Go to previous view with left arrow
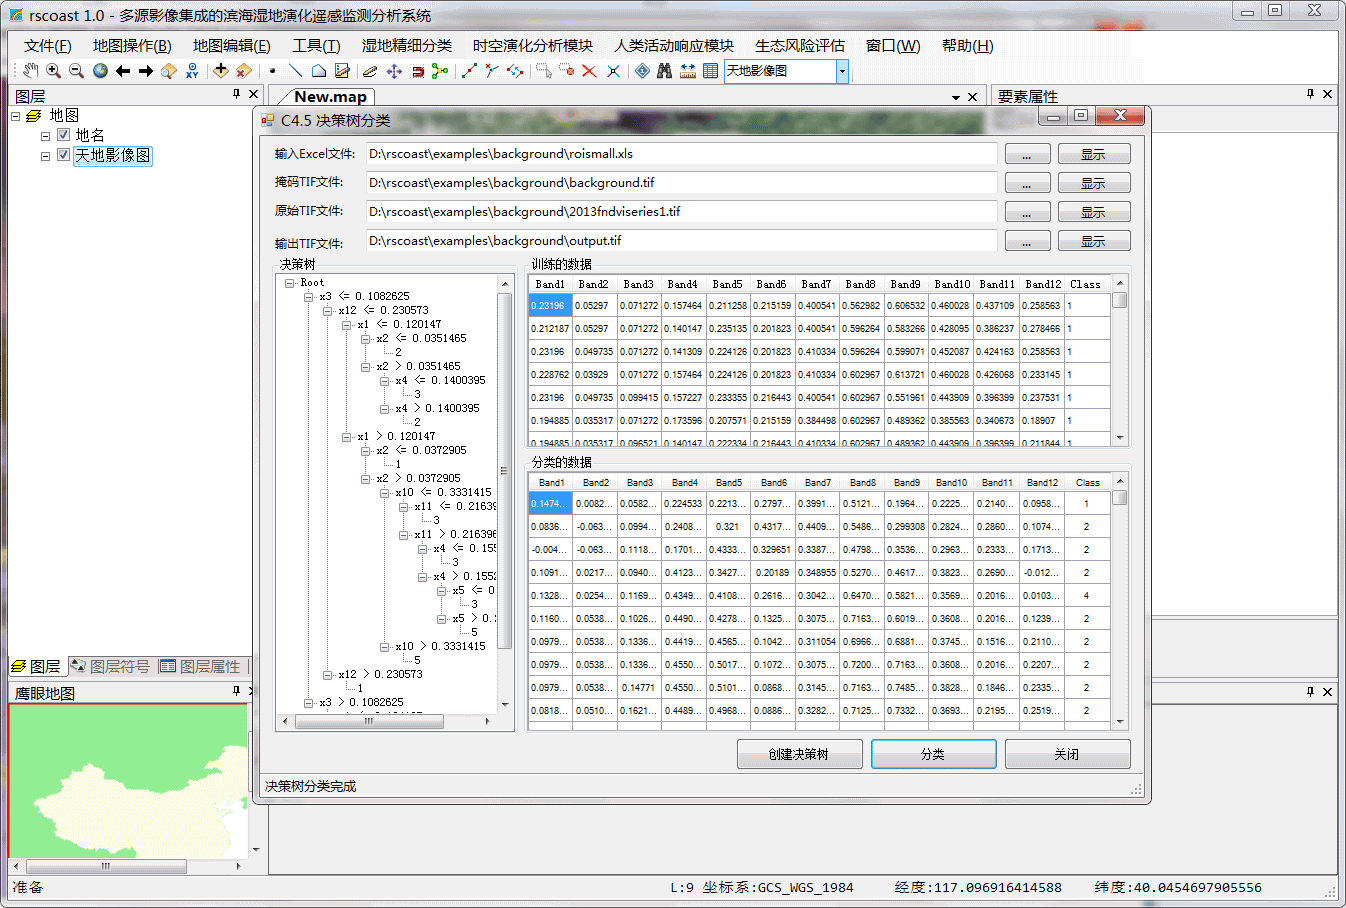 (123, 71)
